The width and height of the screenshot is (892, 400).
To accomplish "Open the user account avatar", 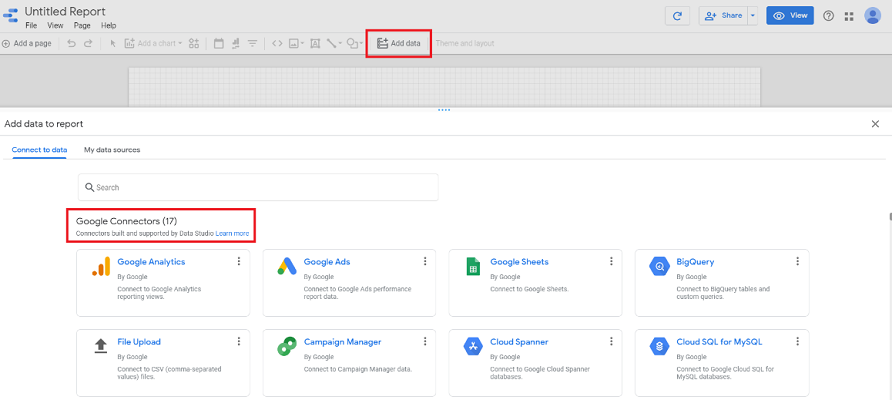I will pyautogui.click(x=873, y=16).
